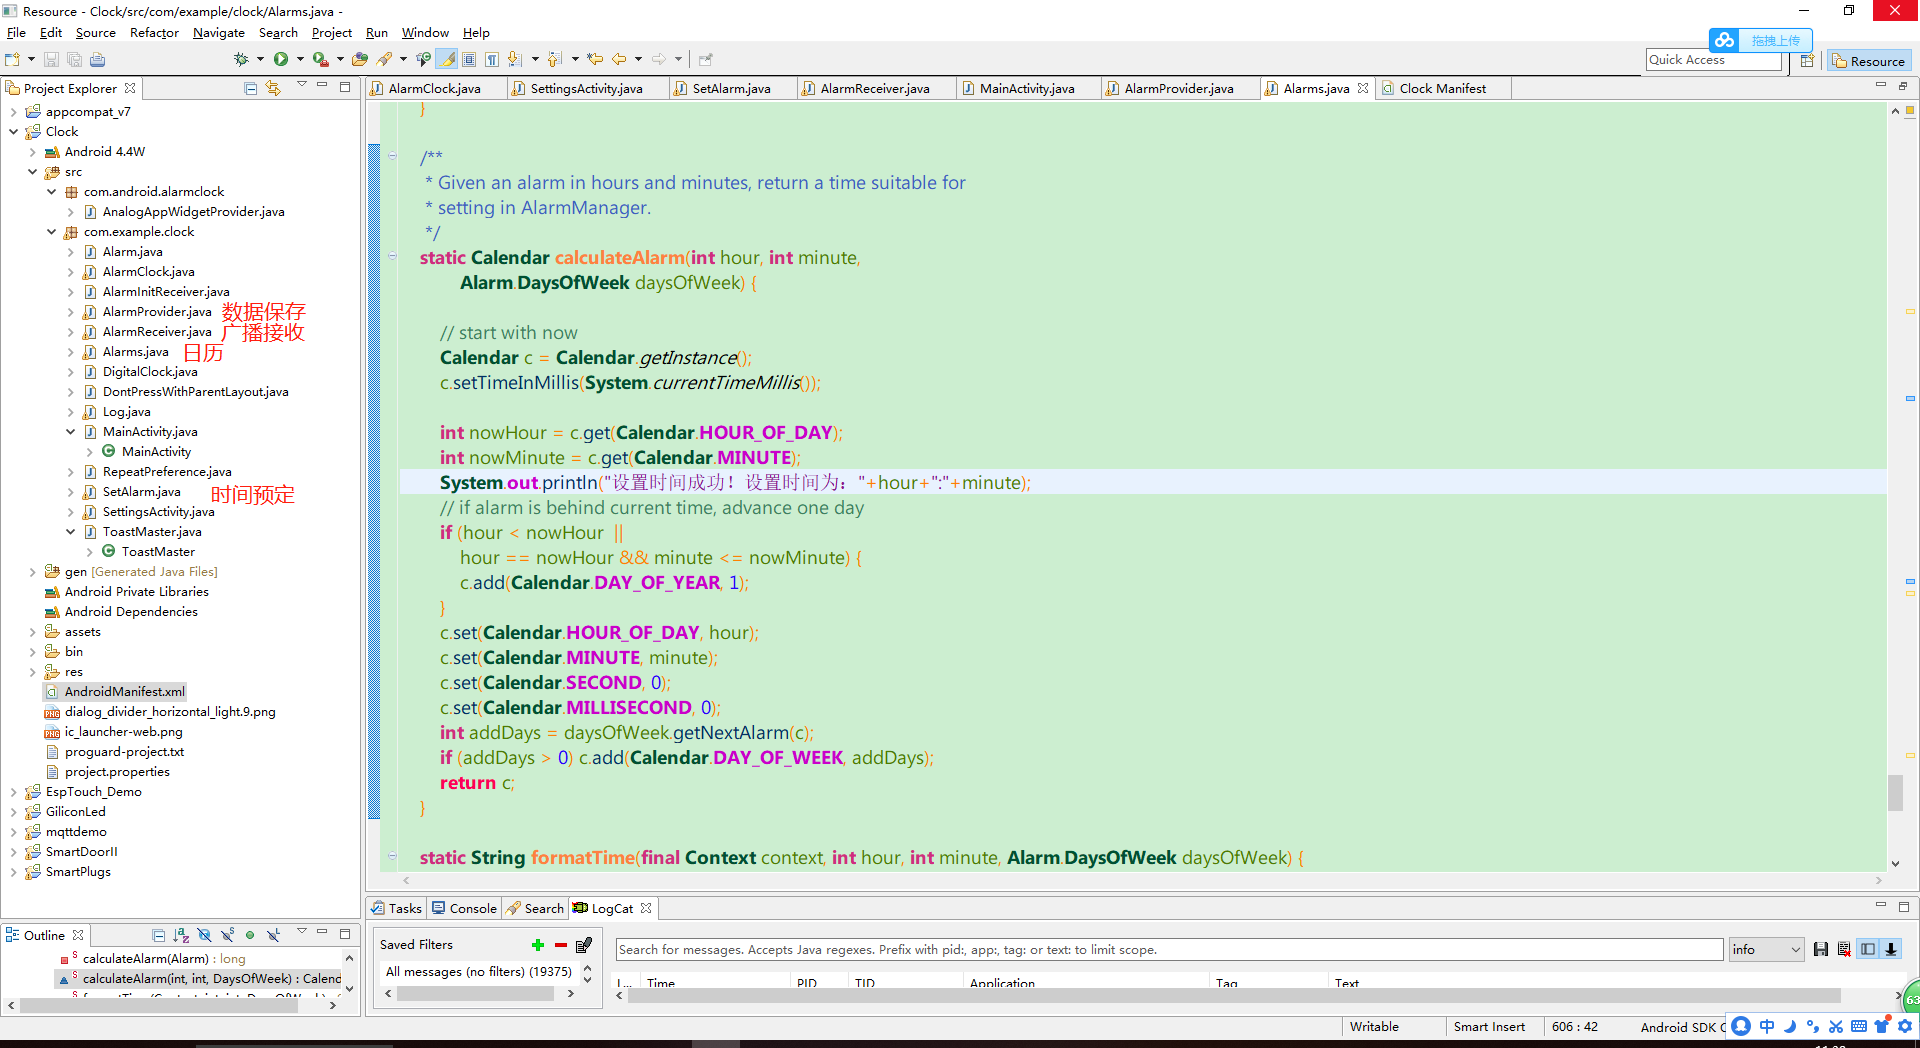This screenshot has width=1920, height=1048.
Task: Select AlarmProvider.java in Project Explorer
Action: click(x=157, y=311)
